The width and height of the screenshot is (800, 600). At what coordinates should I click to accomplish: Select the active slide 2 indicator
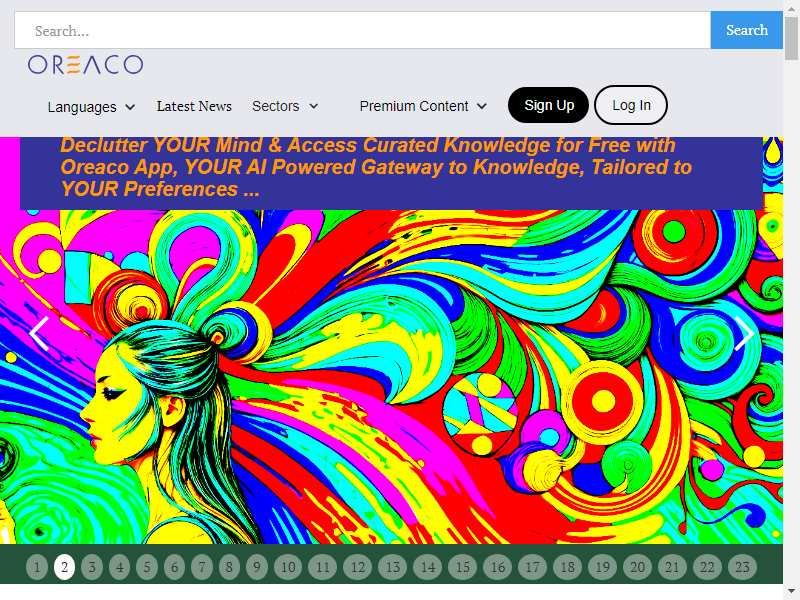click(x=64, y=567)
